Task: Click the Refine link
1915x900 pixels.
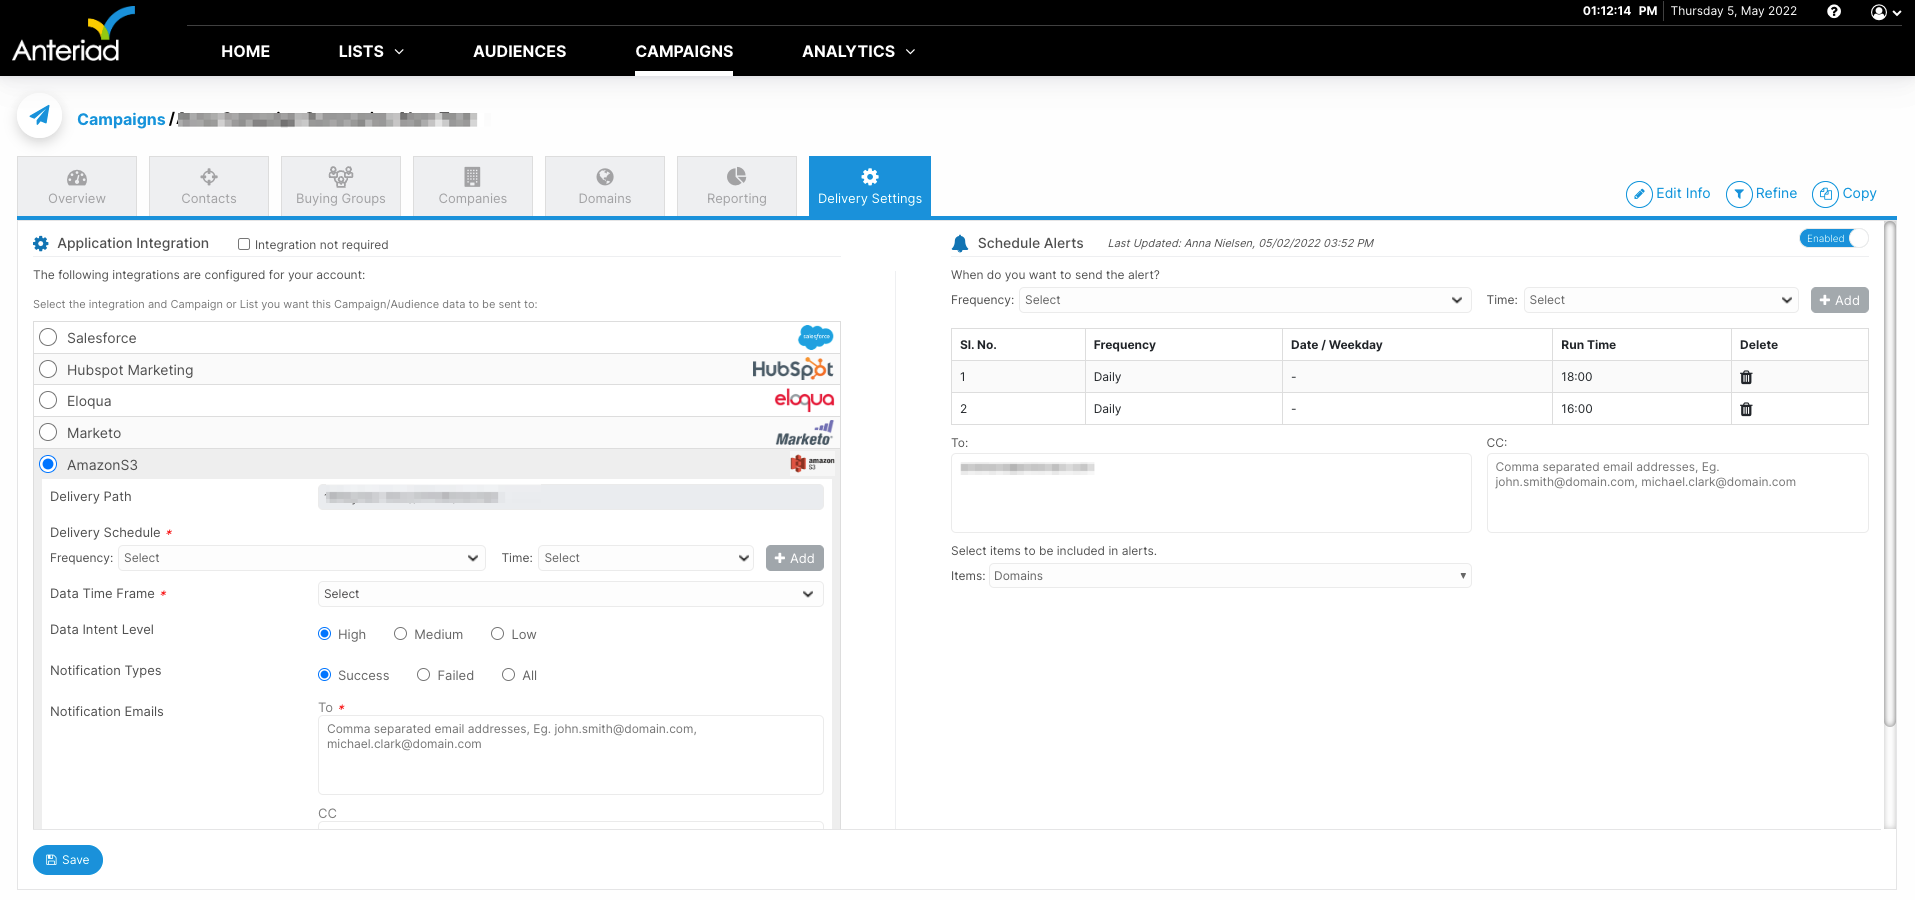Action: [x=1776, y=193]
